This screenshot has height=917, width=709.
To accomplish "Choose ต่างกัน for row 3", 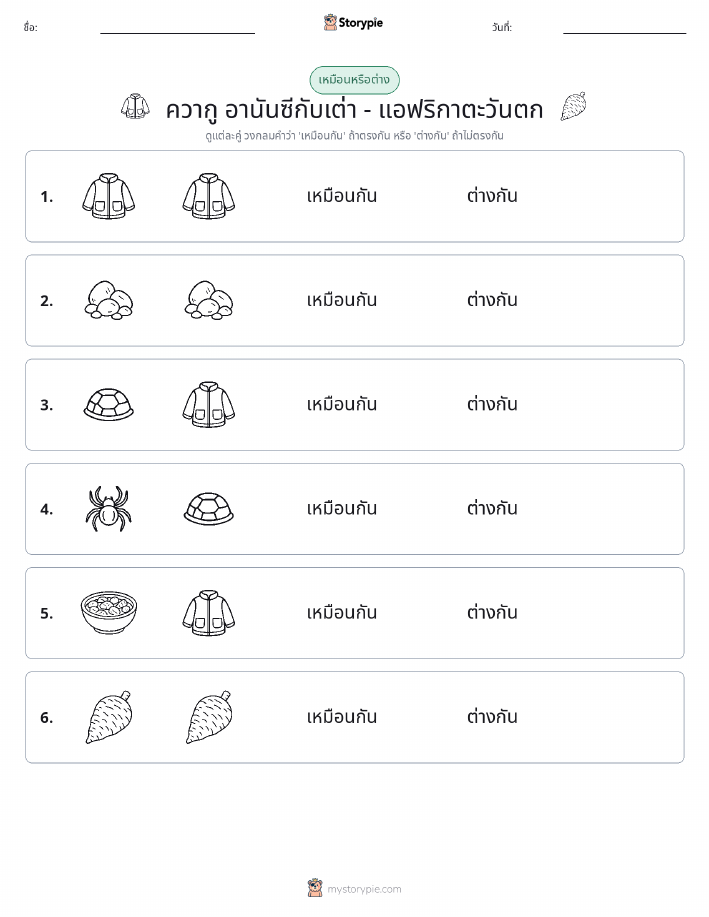I will point(492,404).
